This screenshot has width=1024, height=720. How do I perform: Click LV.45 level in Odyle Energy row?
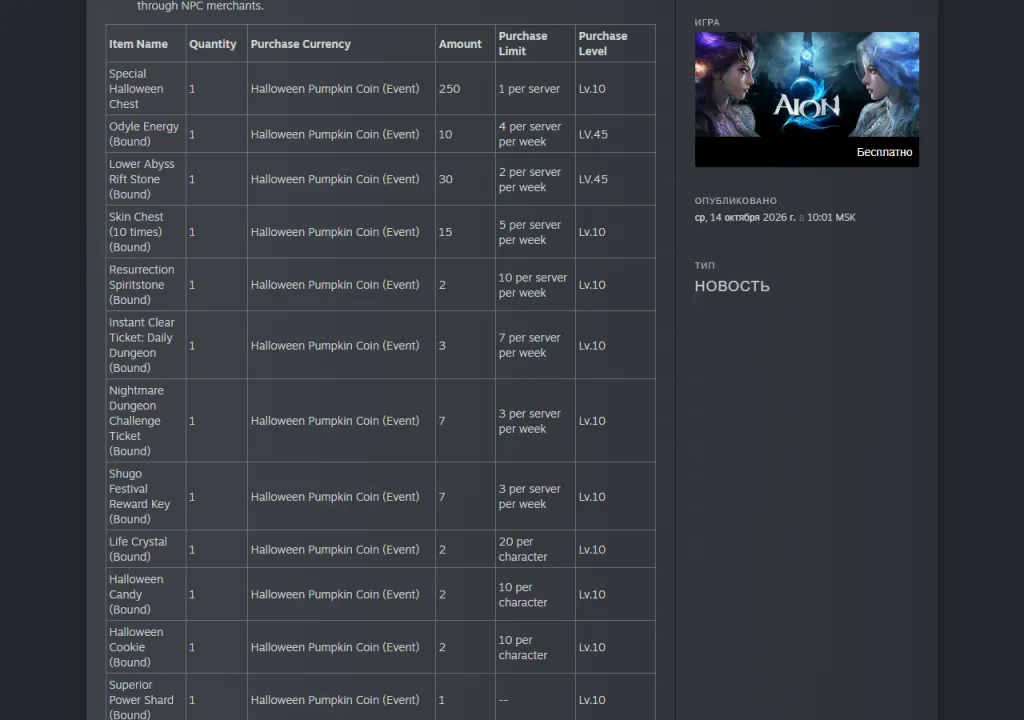(593, 134)
